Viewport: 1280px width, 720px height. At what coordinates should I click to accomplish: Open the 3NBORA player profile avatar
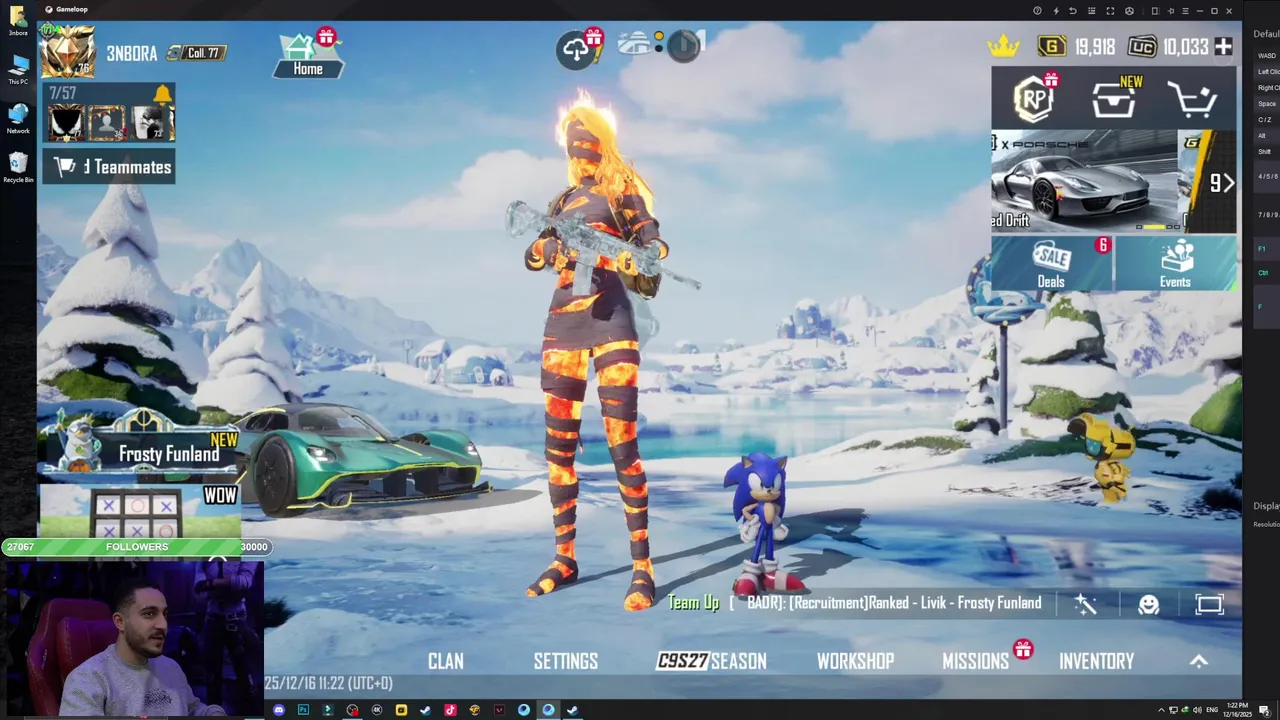[67, 52]
